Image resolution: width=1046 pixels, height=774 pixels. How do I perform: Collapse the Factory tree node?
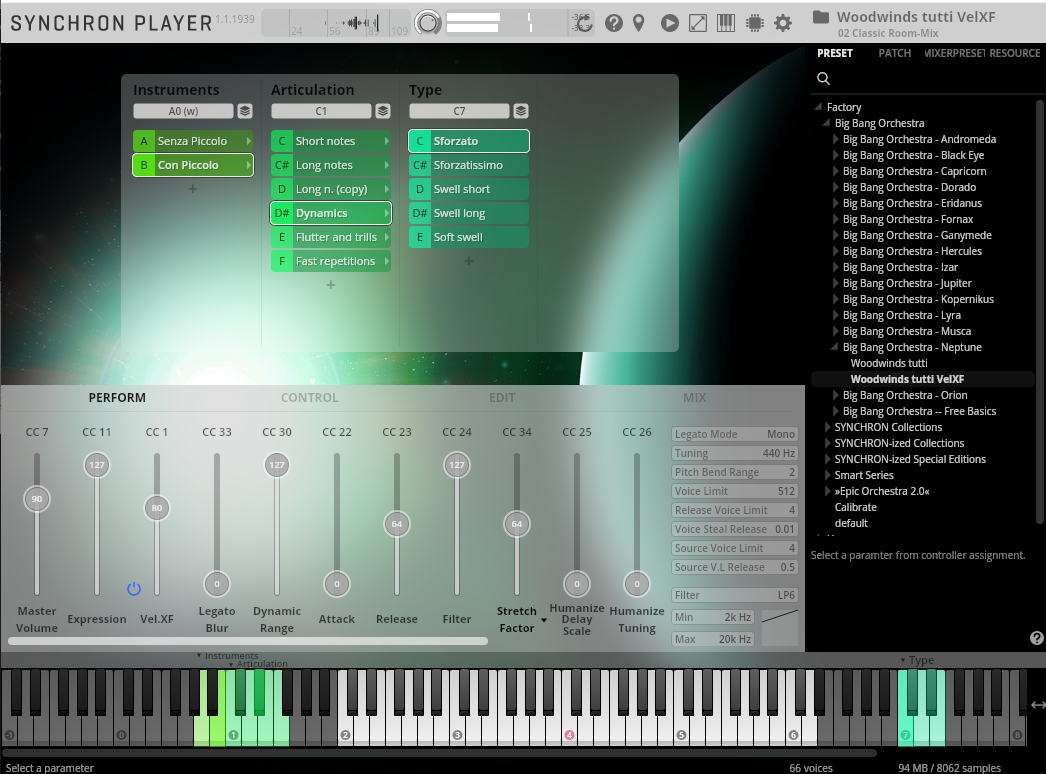tap(819, 107)
